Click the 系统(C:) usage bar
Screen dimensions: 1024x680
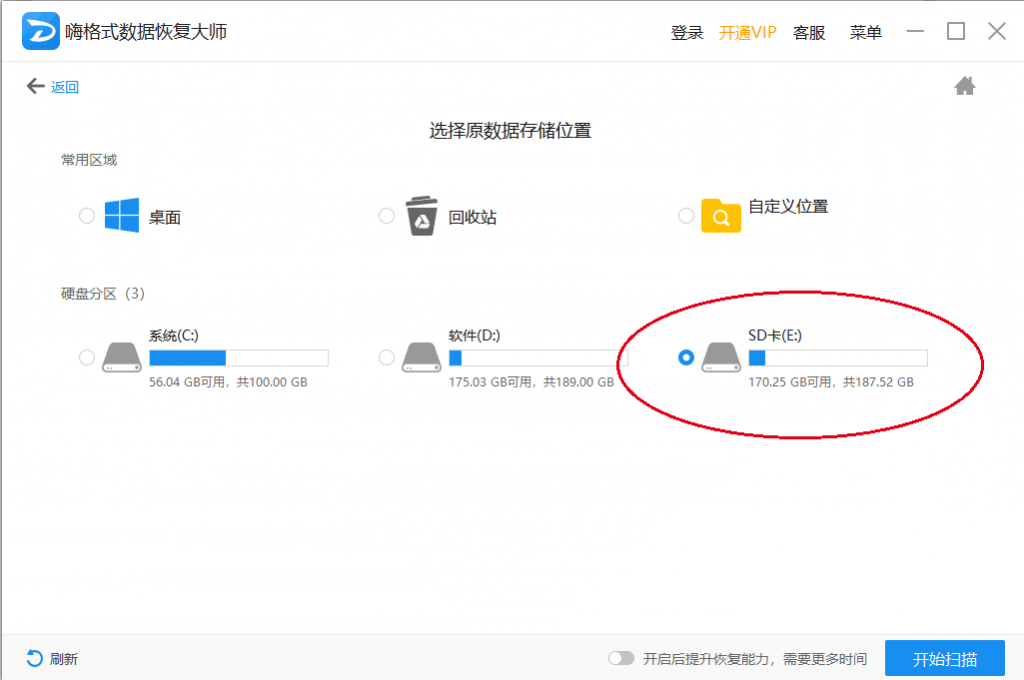pos(238,357)
